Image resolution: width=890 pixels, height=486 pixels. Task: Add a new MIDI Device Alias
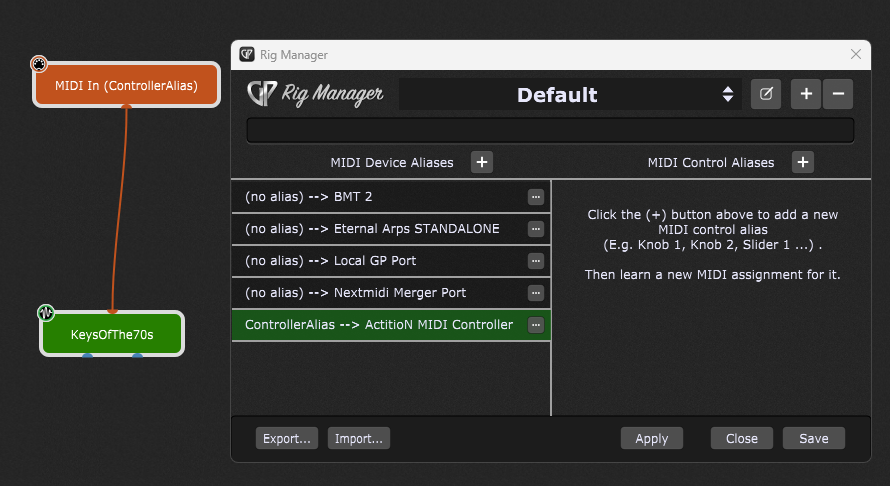(x=481, y=162)
